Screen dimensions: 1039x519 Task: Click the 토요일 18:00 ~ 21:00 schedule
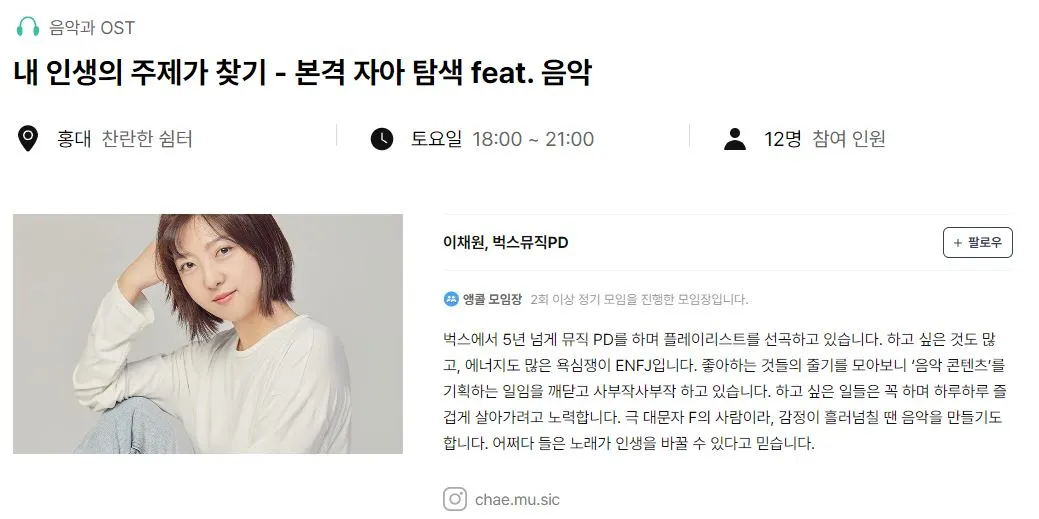point(502,139)
